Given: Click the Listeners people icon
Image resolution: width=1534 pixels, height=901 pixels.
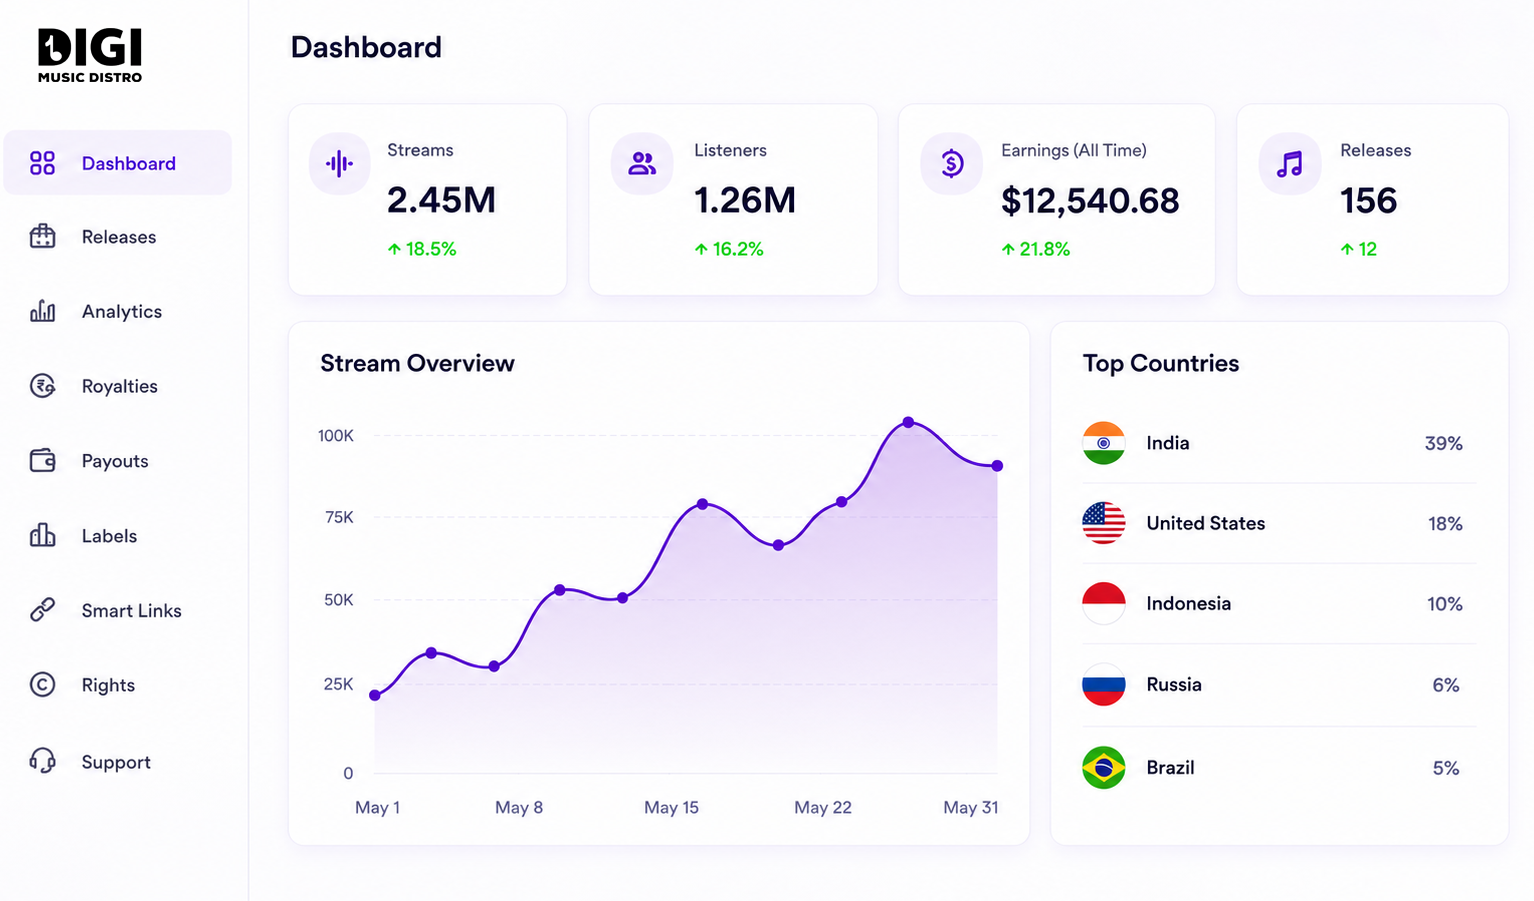Looking at the screenshot, I should click(642, 163).
